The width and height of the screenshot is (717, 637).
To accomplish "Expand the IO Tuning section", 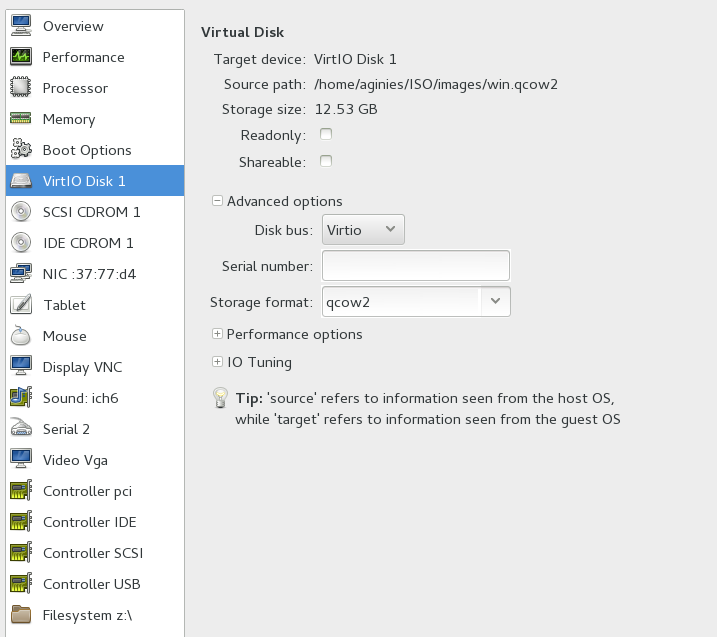I will [x=217, y=362].
